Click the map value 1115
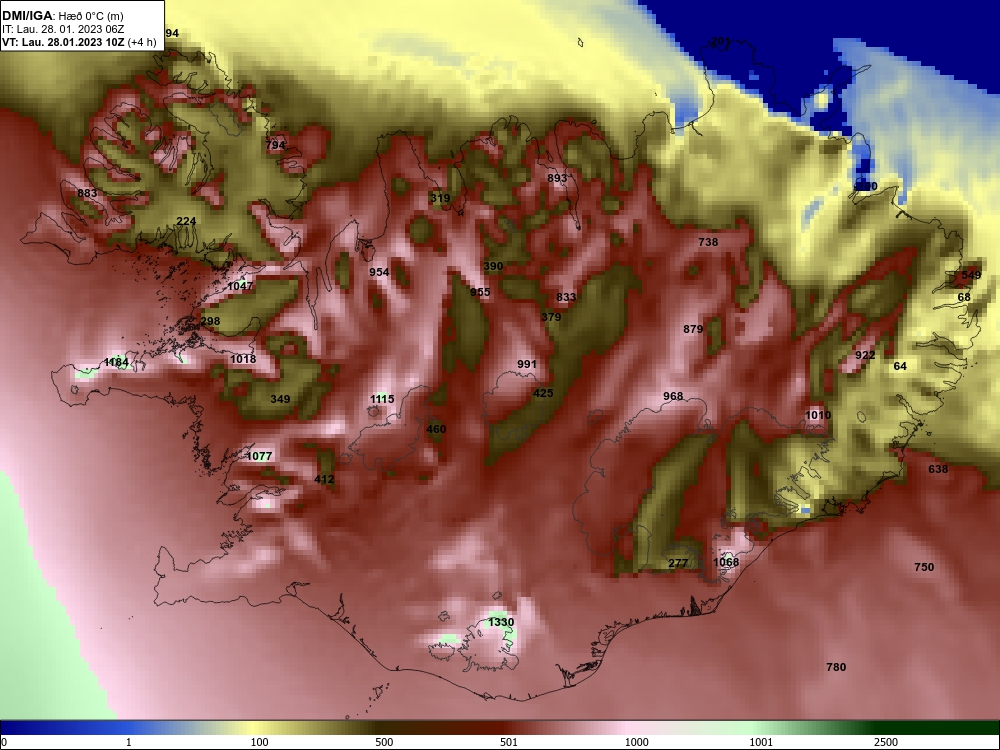The image size is (1000, 750). 382,399
